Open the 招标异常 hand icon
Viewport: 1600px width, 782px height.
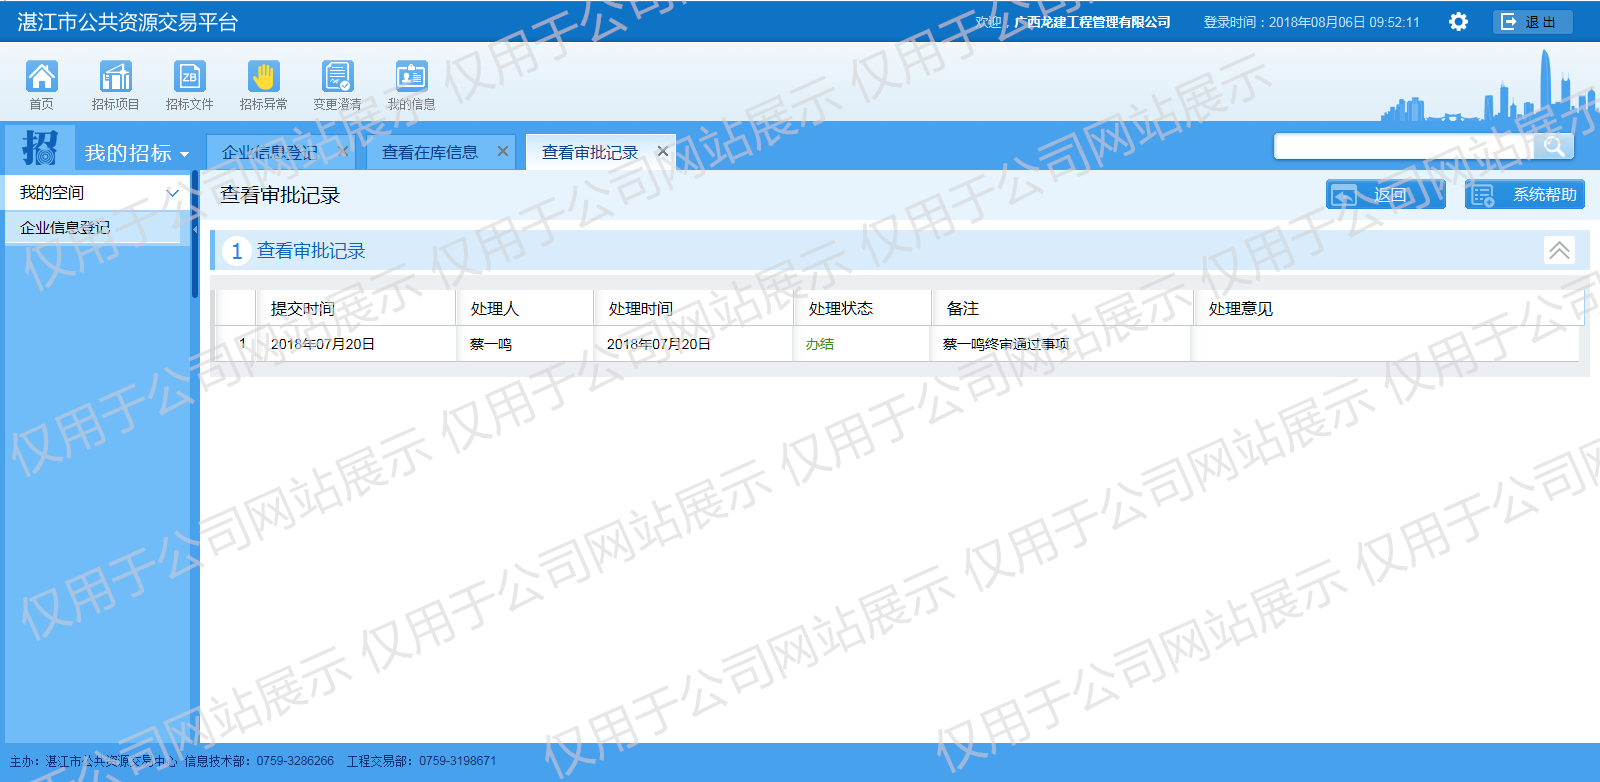point(264,84)
